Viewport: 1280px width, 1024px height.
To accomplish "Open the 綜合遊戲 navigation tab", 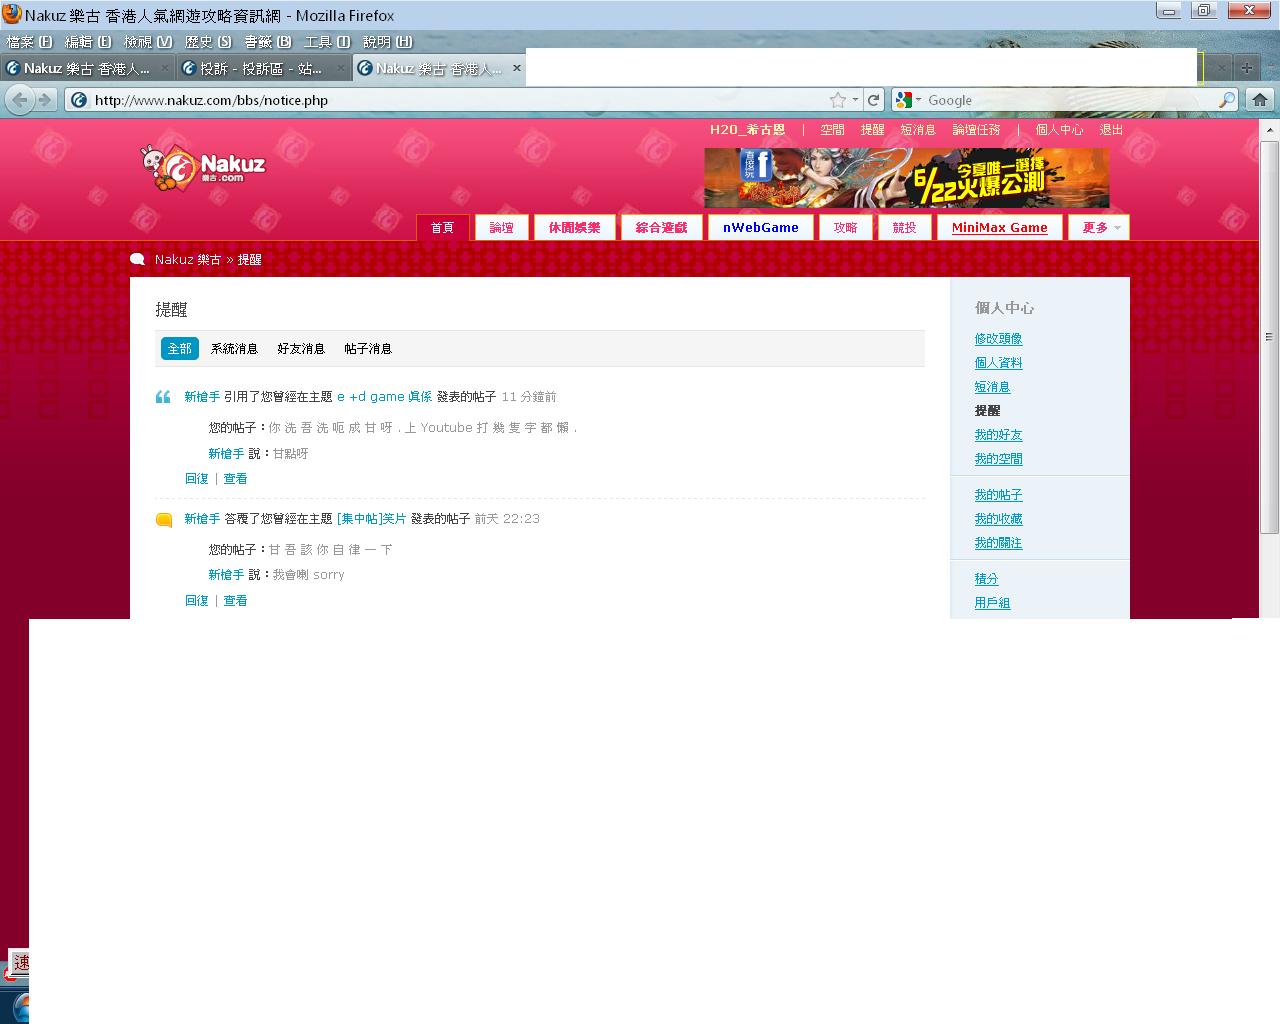I will click(x=662, y=227).
